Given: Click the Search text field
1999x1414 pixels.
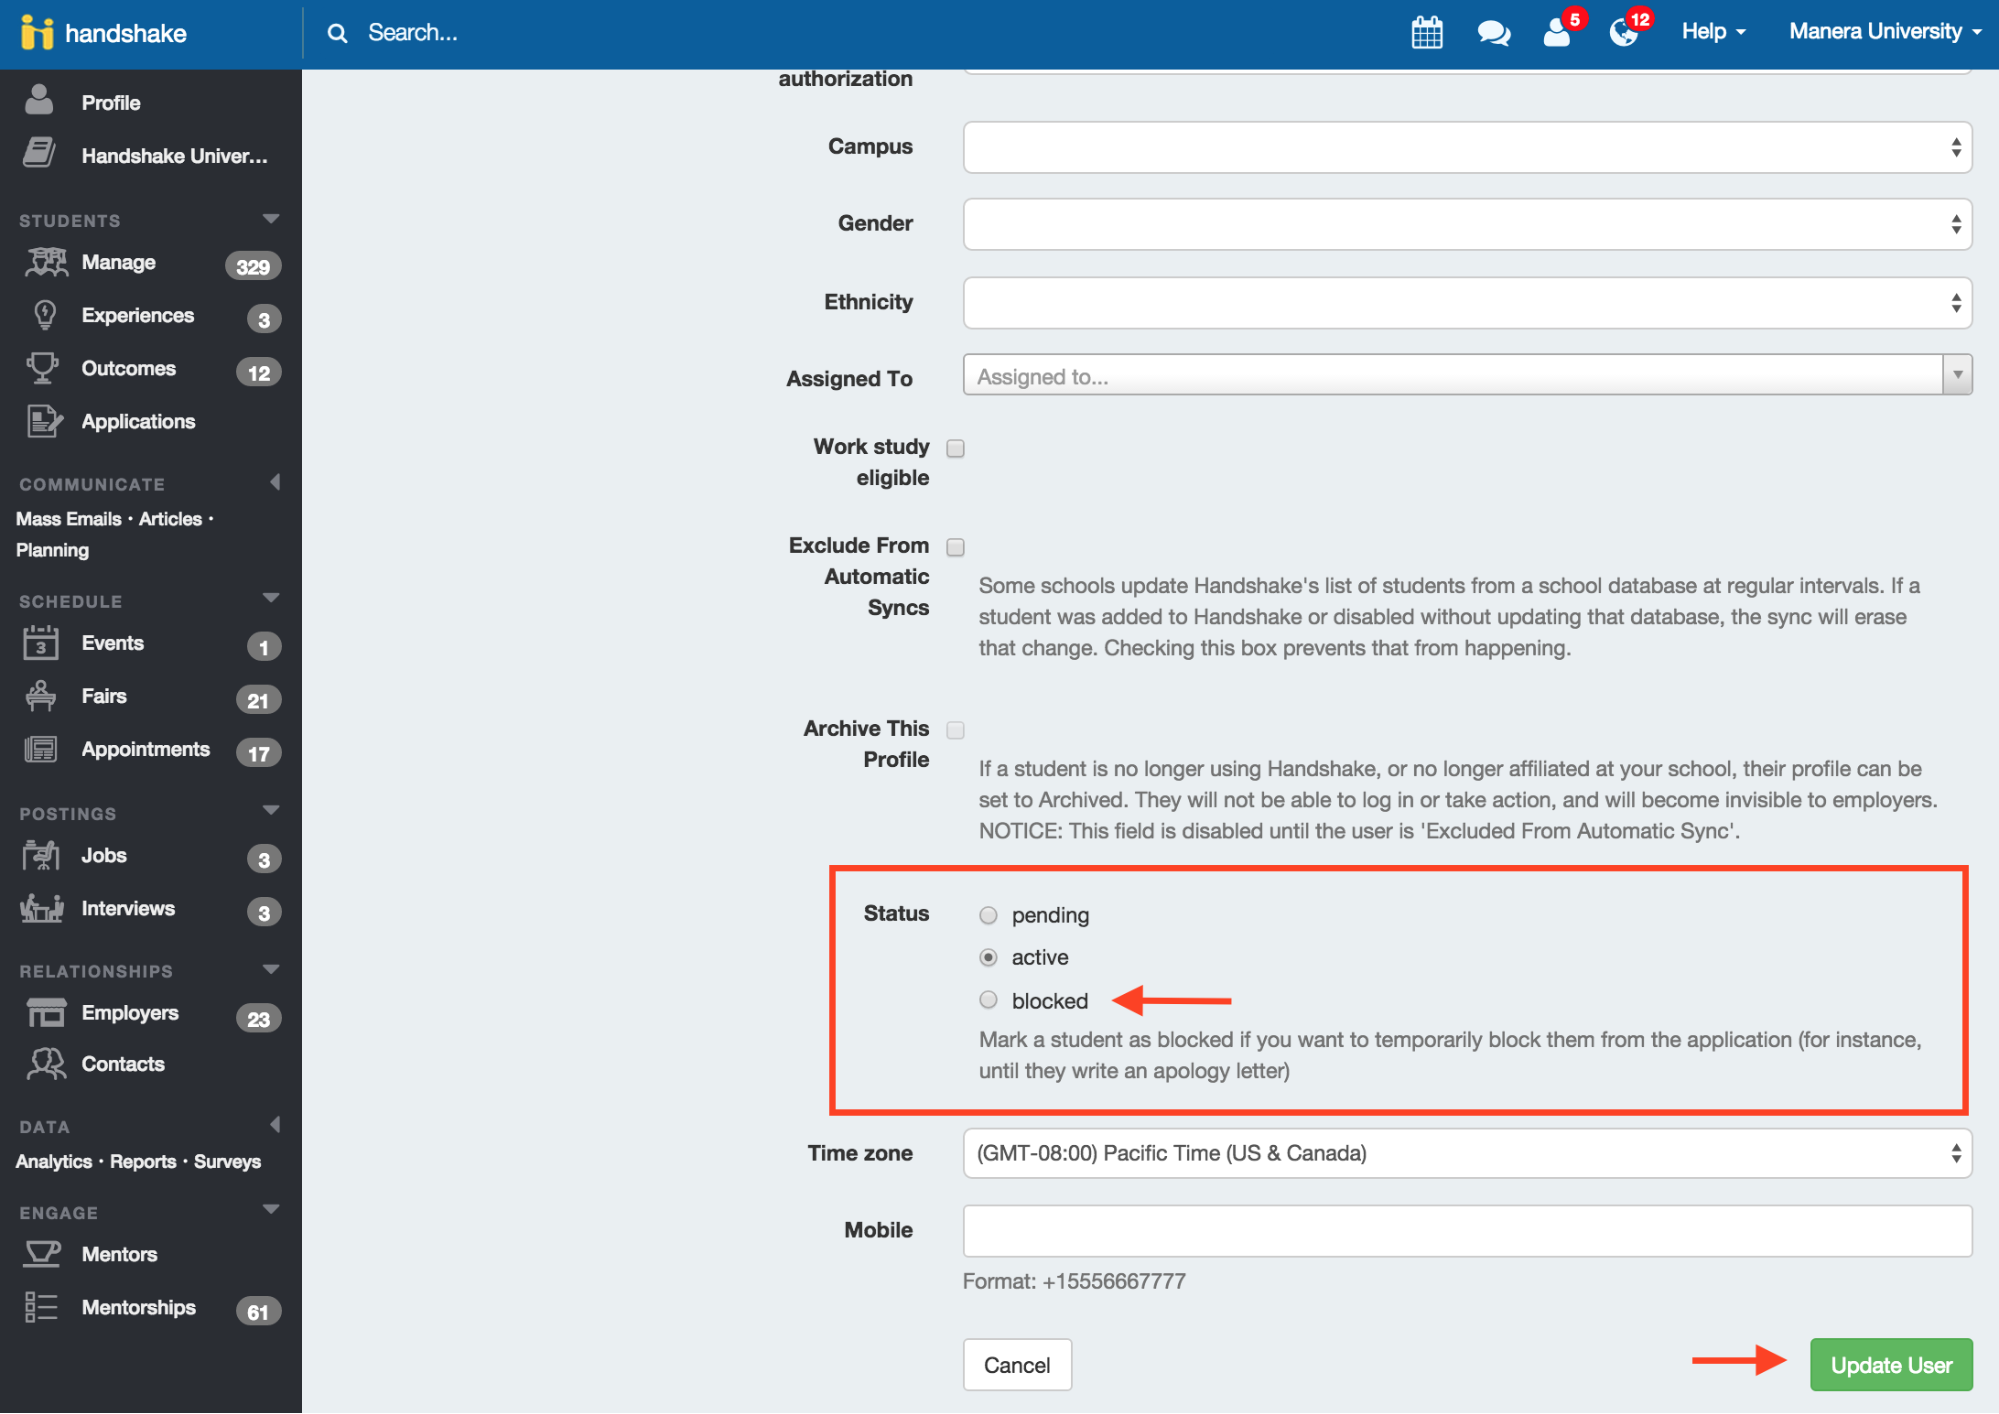Looking at the screenshot, I should point(412,33).
